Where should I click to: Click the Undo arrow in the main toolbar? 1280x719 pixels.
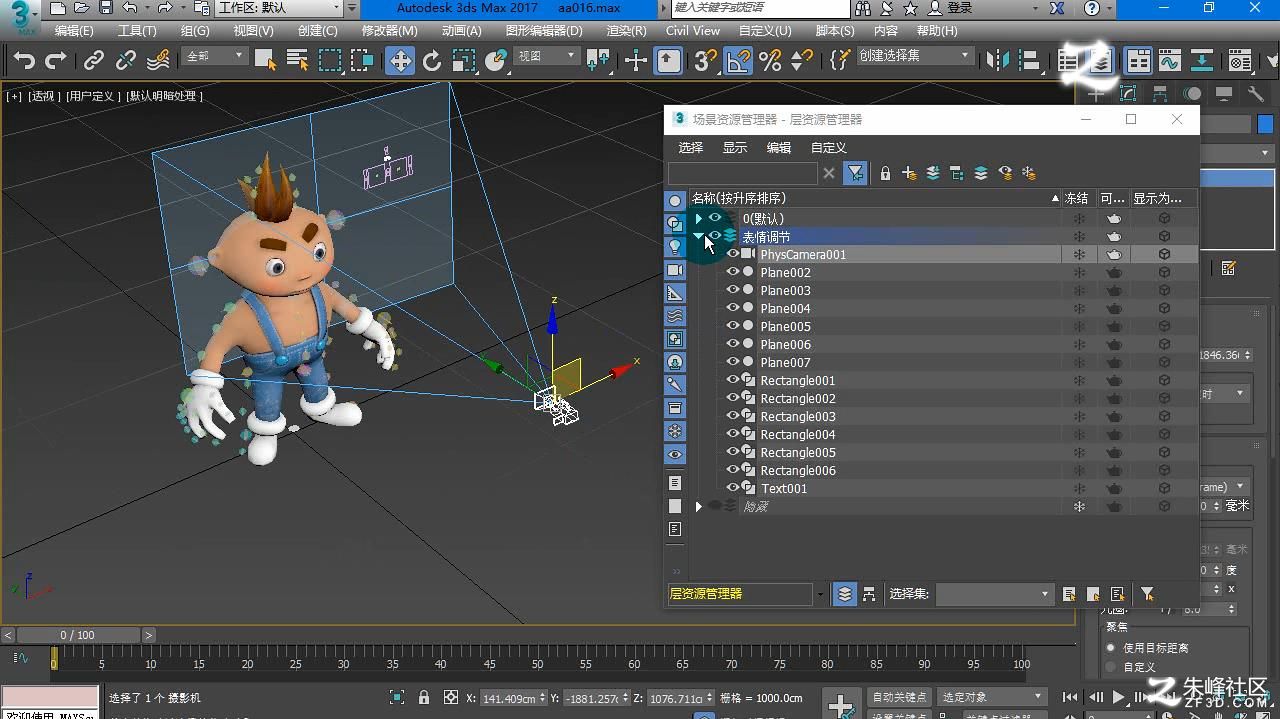click(x=24, y=61)
